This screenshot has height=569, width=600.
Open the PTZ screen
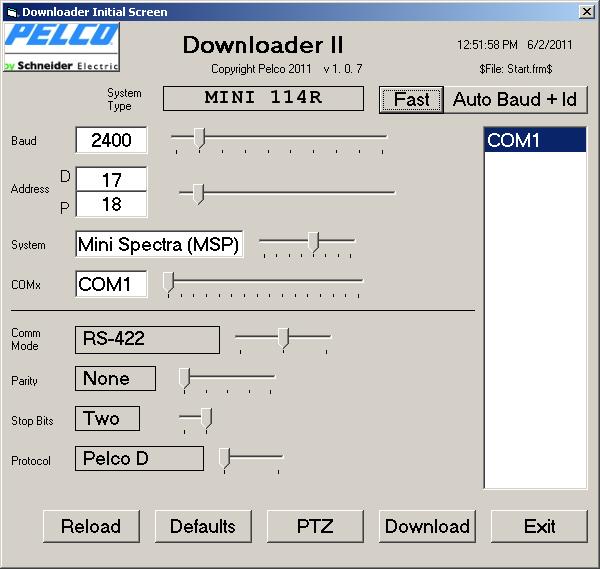315,526
